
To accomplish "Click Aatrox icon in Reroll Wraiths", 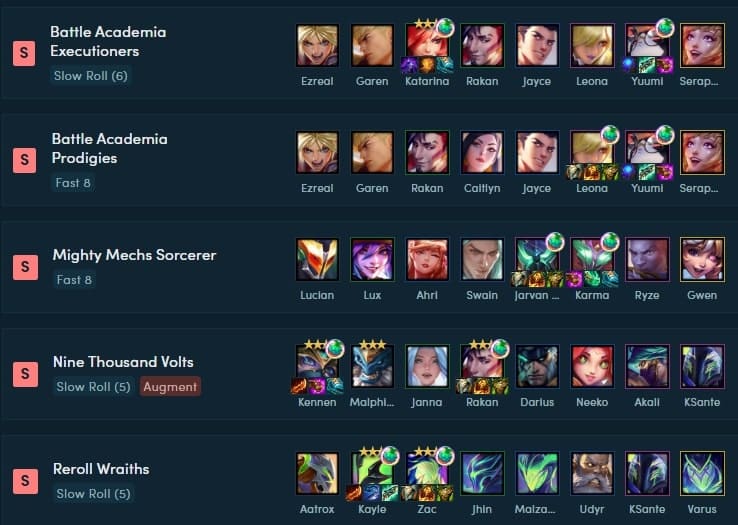I will click(x=317, y=473).
